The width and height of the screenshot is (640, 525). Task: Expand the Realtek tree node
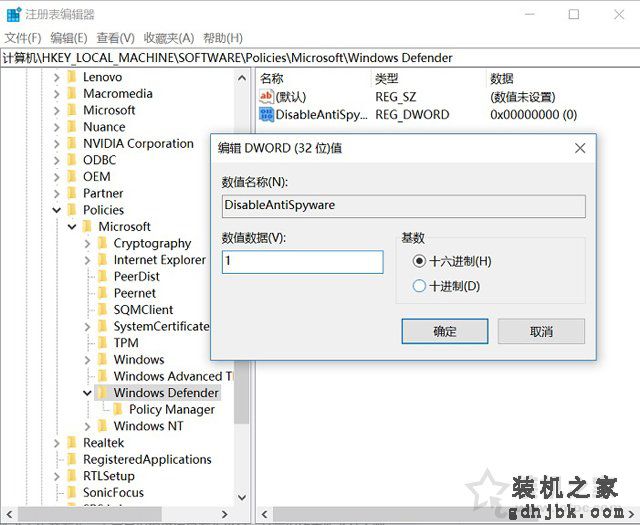pos(57,443)
